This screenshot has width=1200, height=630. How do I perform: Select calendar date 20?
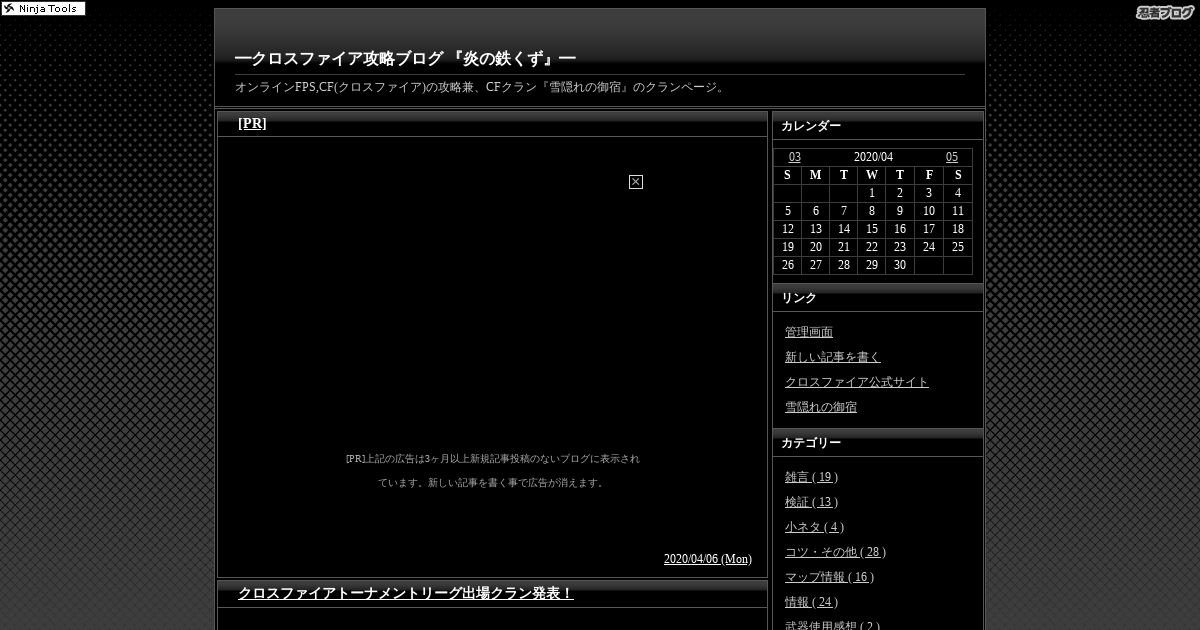(x=815, y=247)
